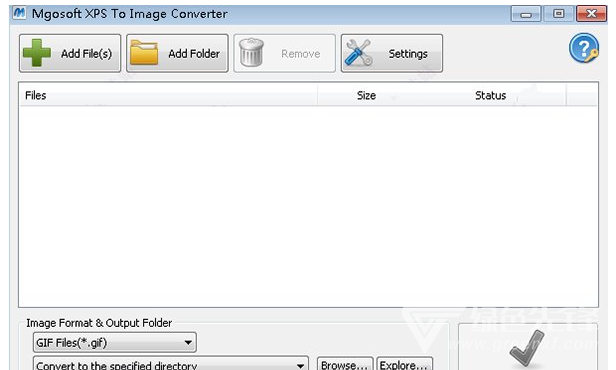Click the greyed-out Remove button
616x370 pixels.
pos(284,53)
